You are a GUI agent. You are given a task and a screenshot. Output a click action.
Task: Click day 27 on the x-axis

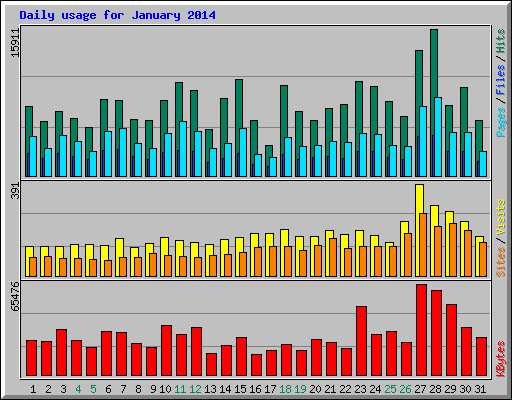pyautogui.click(x=420, y=389)
